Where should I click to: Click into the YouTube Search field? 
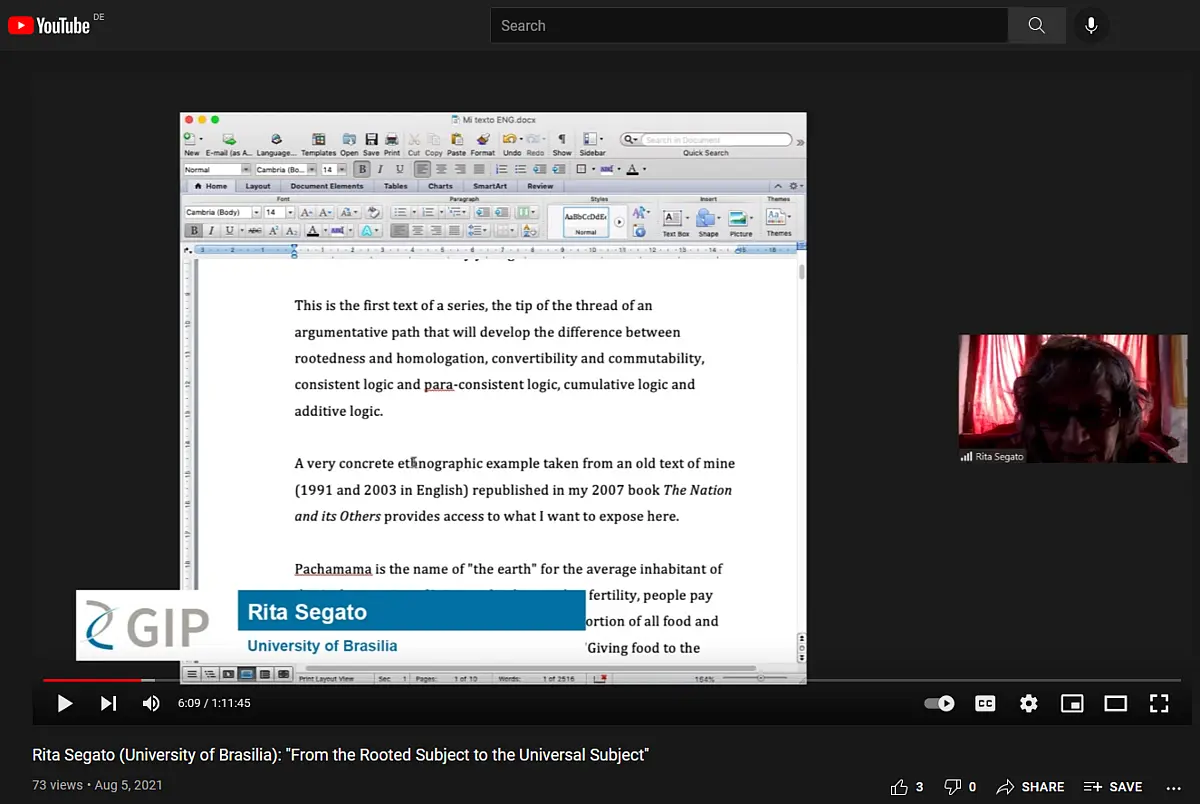coord(749,25)
